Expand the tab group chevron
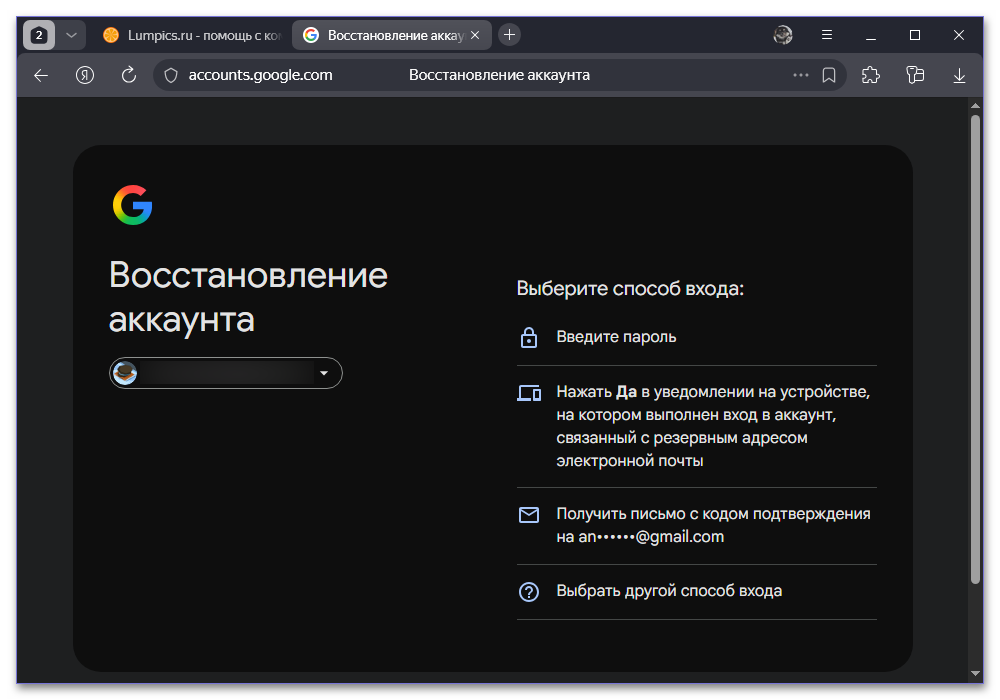 [x=71, y=35]
